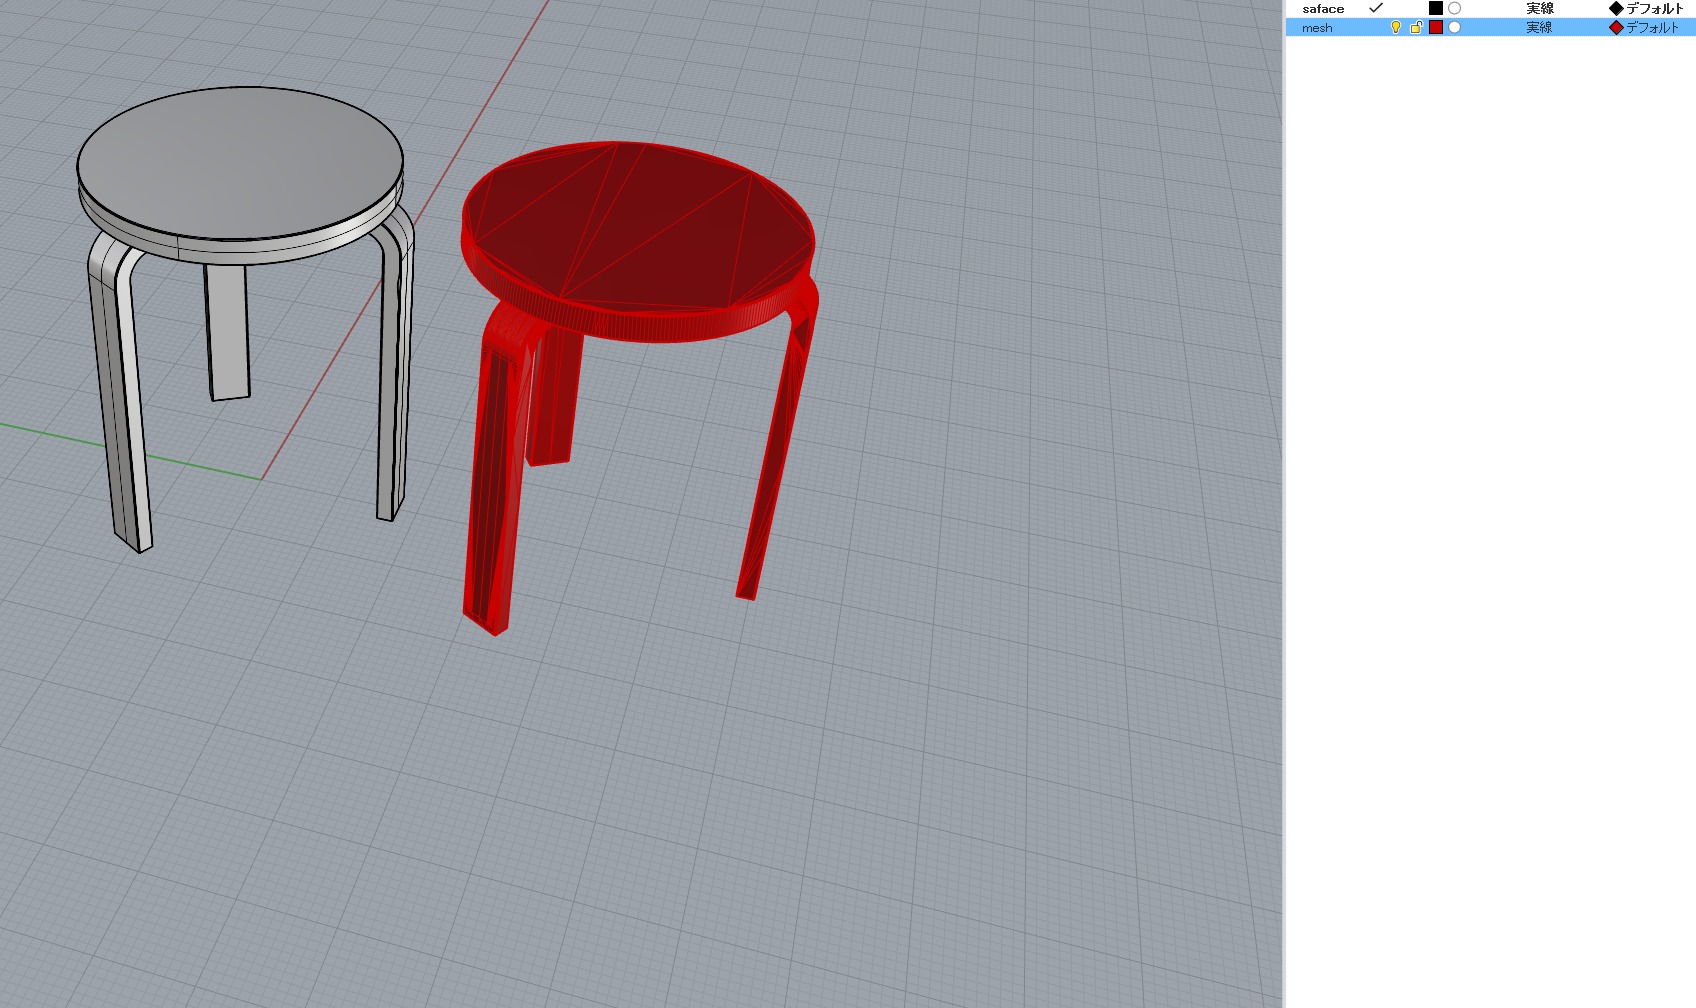This screenshot has height=1008, width=1696.
Task: Select the mesh layer name
Action: point(1316,28)
